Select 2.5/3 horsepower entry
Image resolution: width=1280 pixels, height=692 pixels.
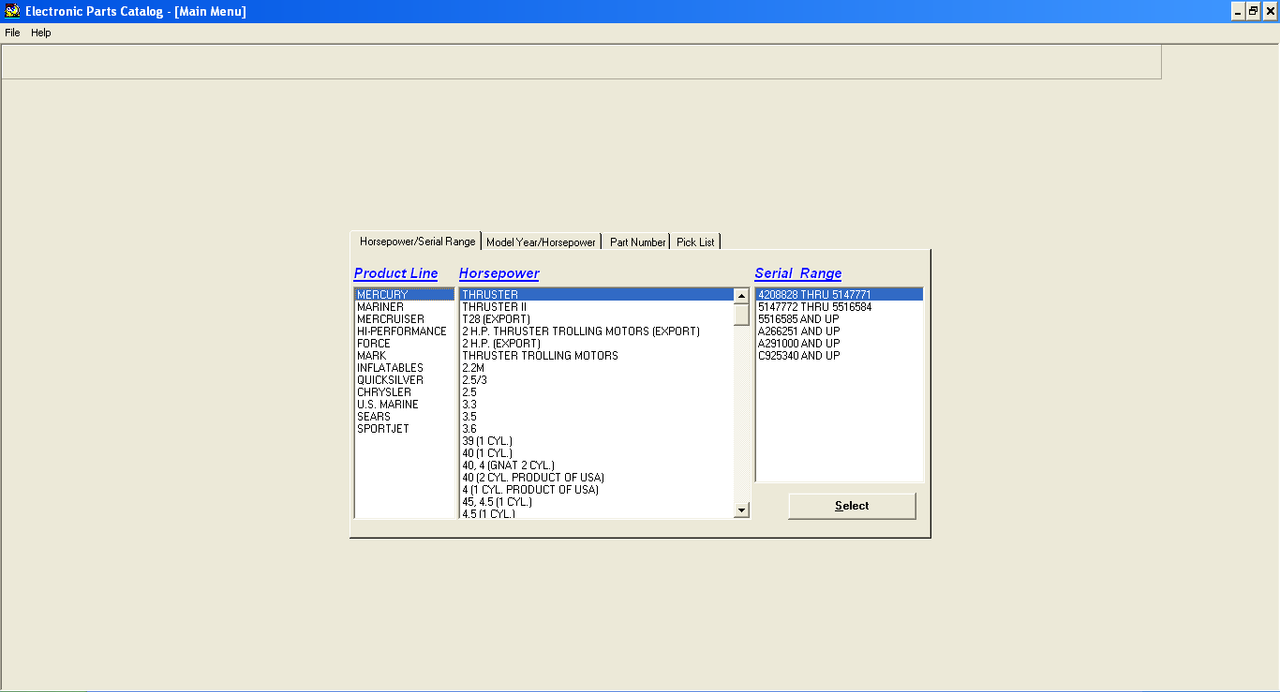click(597, 380)
